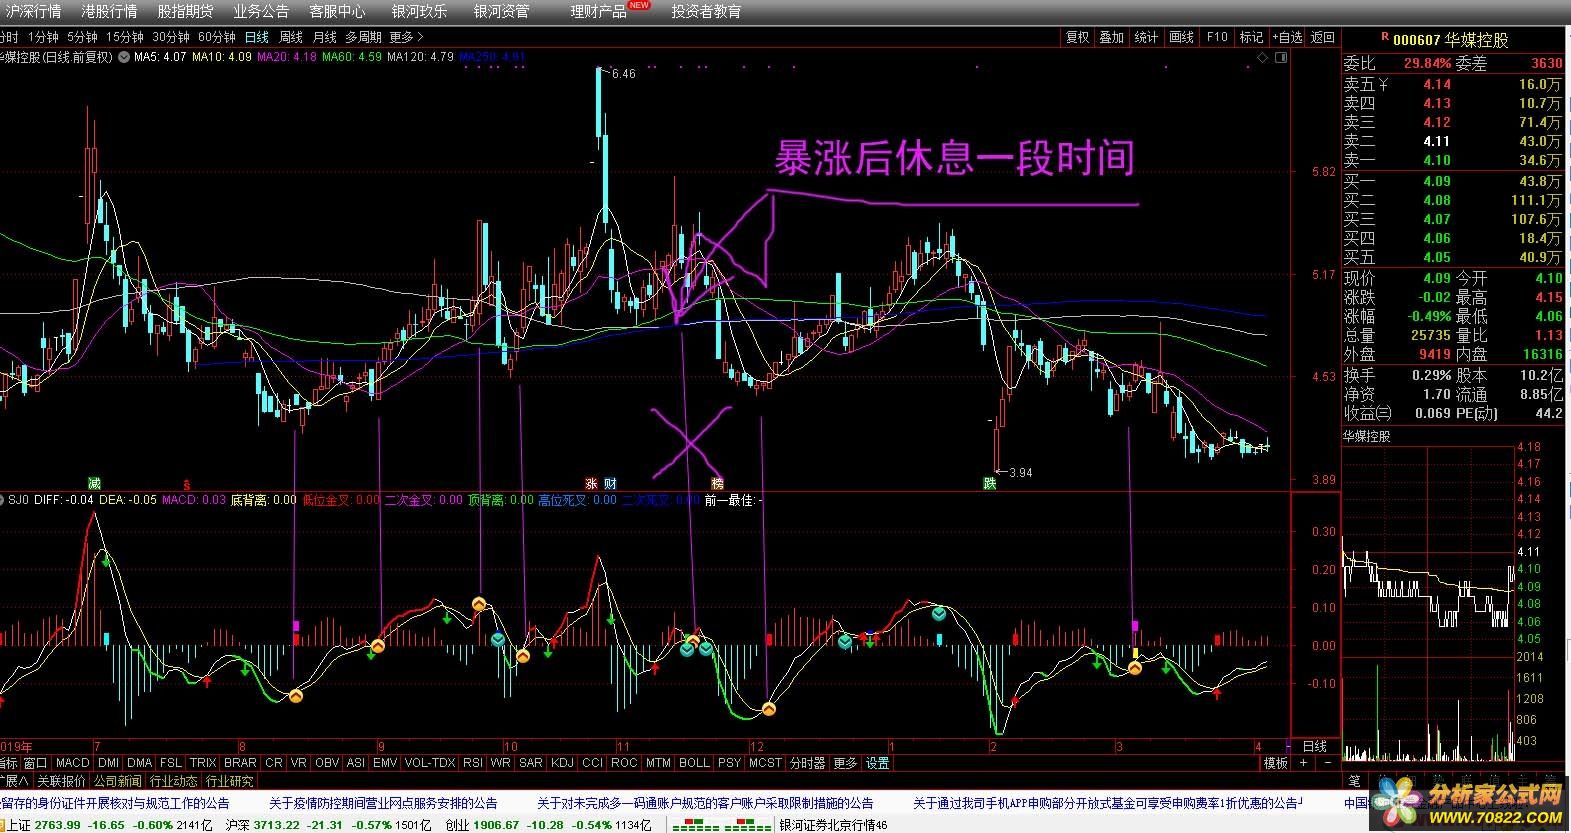Image resolution: width=1571 pixels, height=833 pixels.
Task: Click the zoom in plus button
Action: tap(1303, 763)
